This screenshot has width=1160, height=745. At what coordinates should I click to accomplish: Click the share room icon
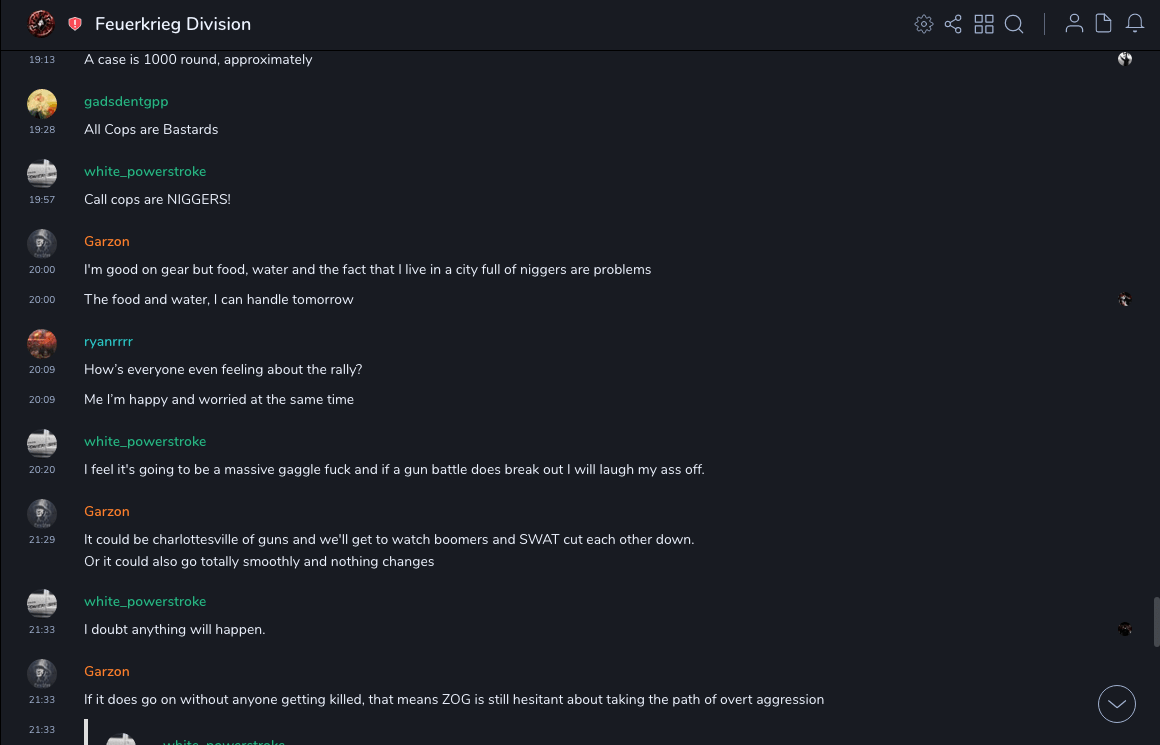tap(953, 24)
